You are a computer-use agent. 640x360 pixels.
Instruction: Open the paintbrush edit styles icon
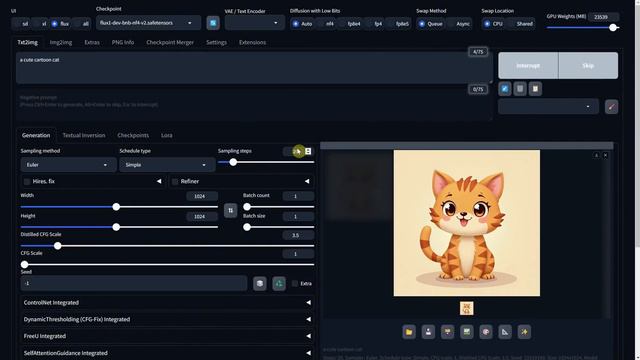pyautogui.click(x=611, y=107)
